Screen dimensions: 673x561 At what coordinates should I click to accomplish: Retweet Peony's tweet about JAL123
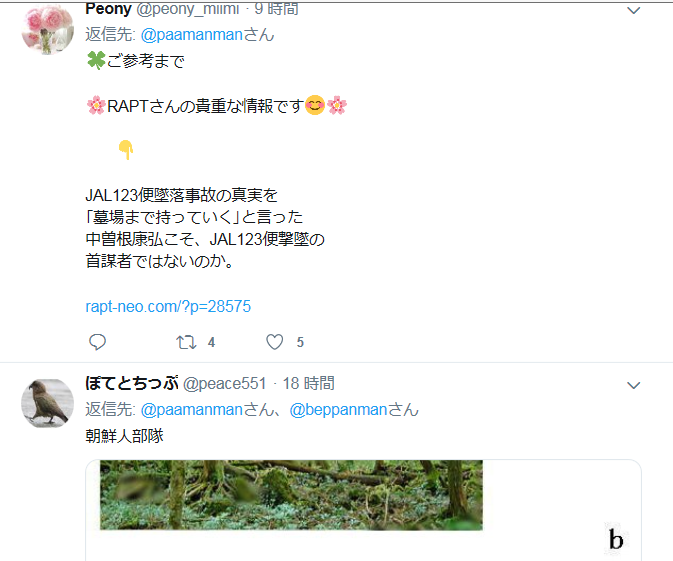pyautogui.click(x=186, y=342)
